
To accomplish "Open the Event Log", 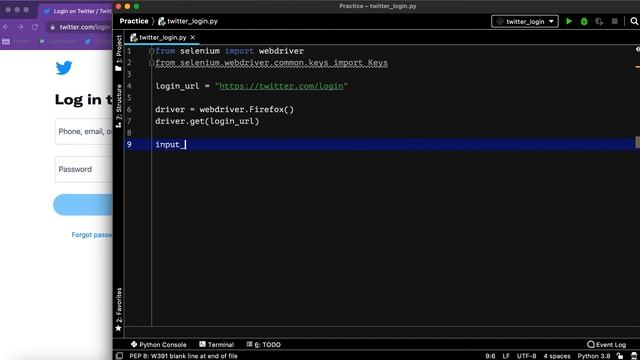I will (x=606, y=344).
